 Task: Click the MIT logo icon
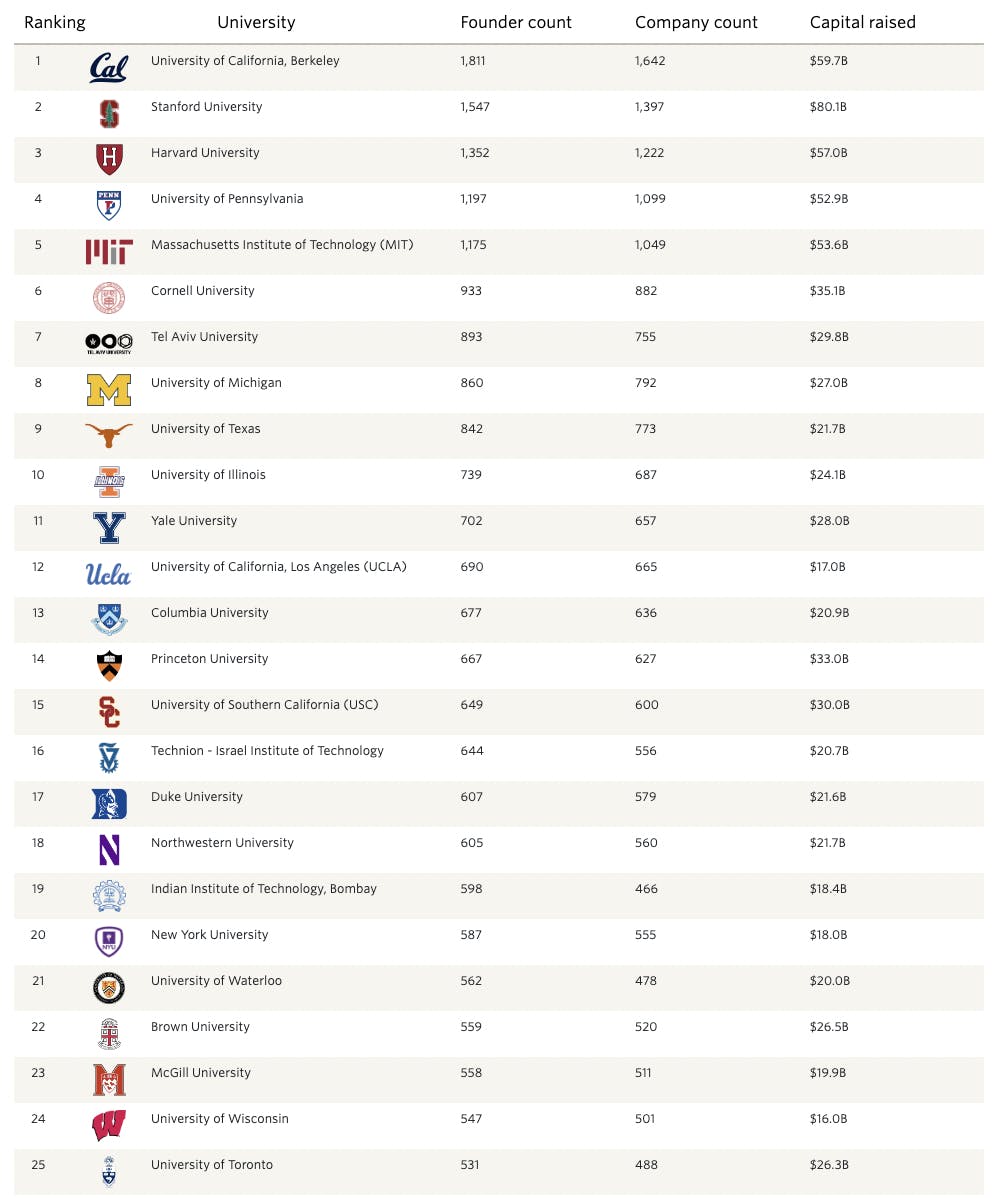(108, 252)
